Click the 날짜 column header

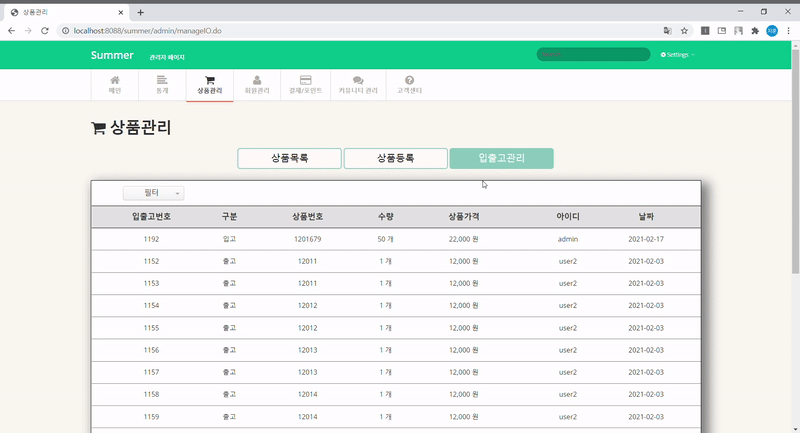click(646, 217)
